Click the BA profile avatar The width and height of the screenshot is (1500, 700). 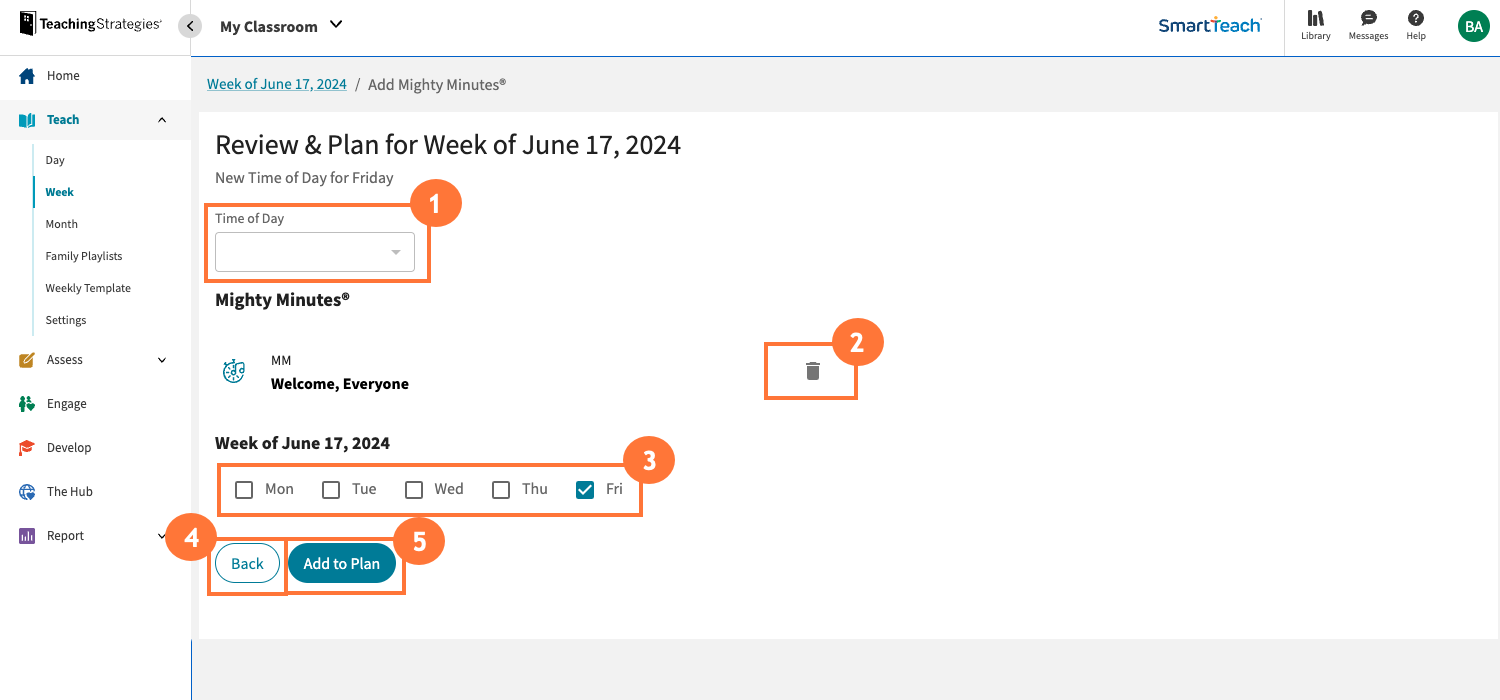point(1473,26)
